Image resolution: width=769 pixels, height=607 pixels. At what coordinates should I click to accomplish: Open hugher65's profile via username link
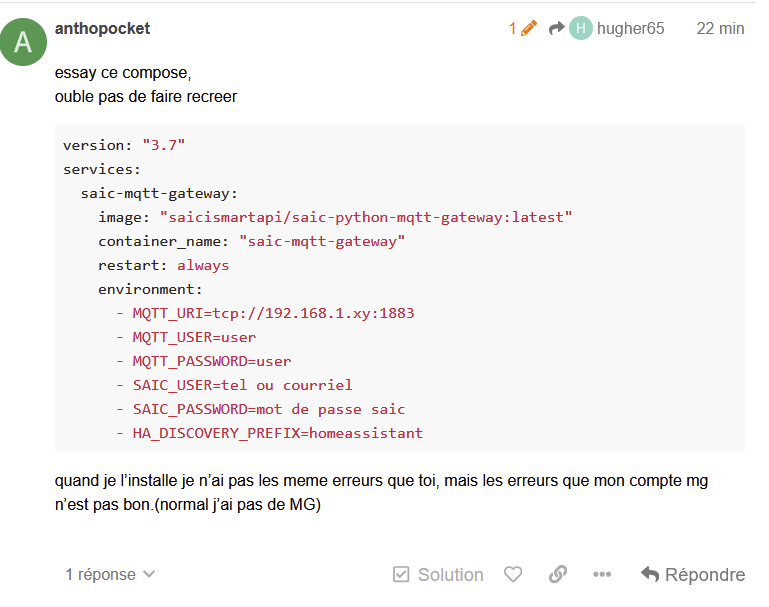pyautogui.click(x=630, y=28)
